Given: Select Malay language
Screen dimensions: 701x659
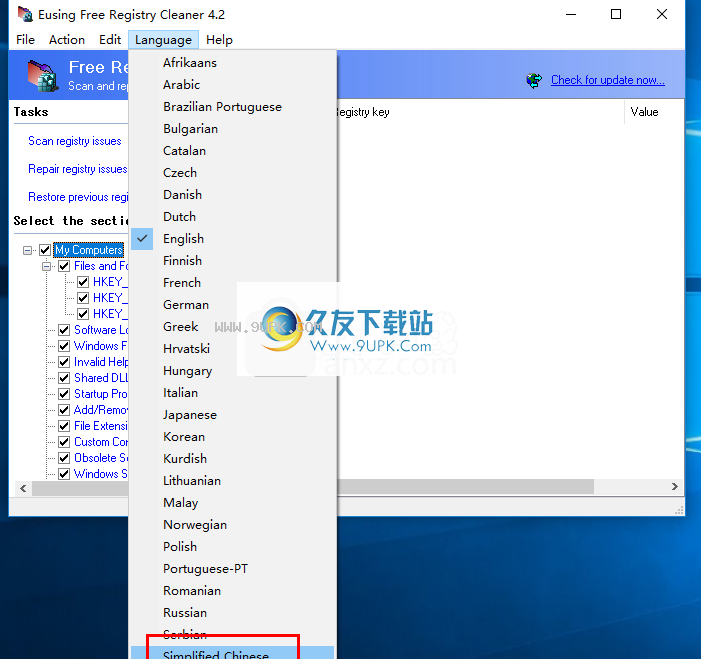Looking at the screenshot, I should click(x=232, y=503).
